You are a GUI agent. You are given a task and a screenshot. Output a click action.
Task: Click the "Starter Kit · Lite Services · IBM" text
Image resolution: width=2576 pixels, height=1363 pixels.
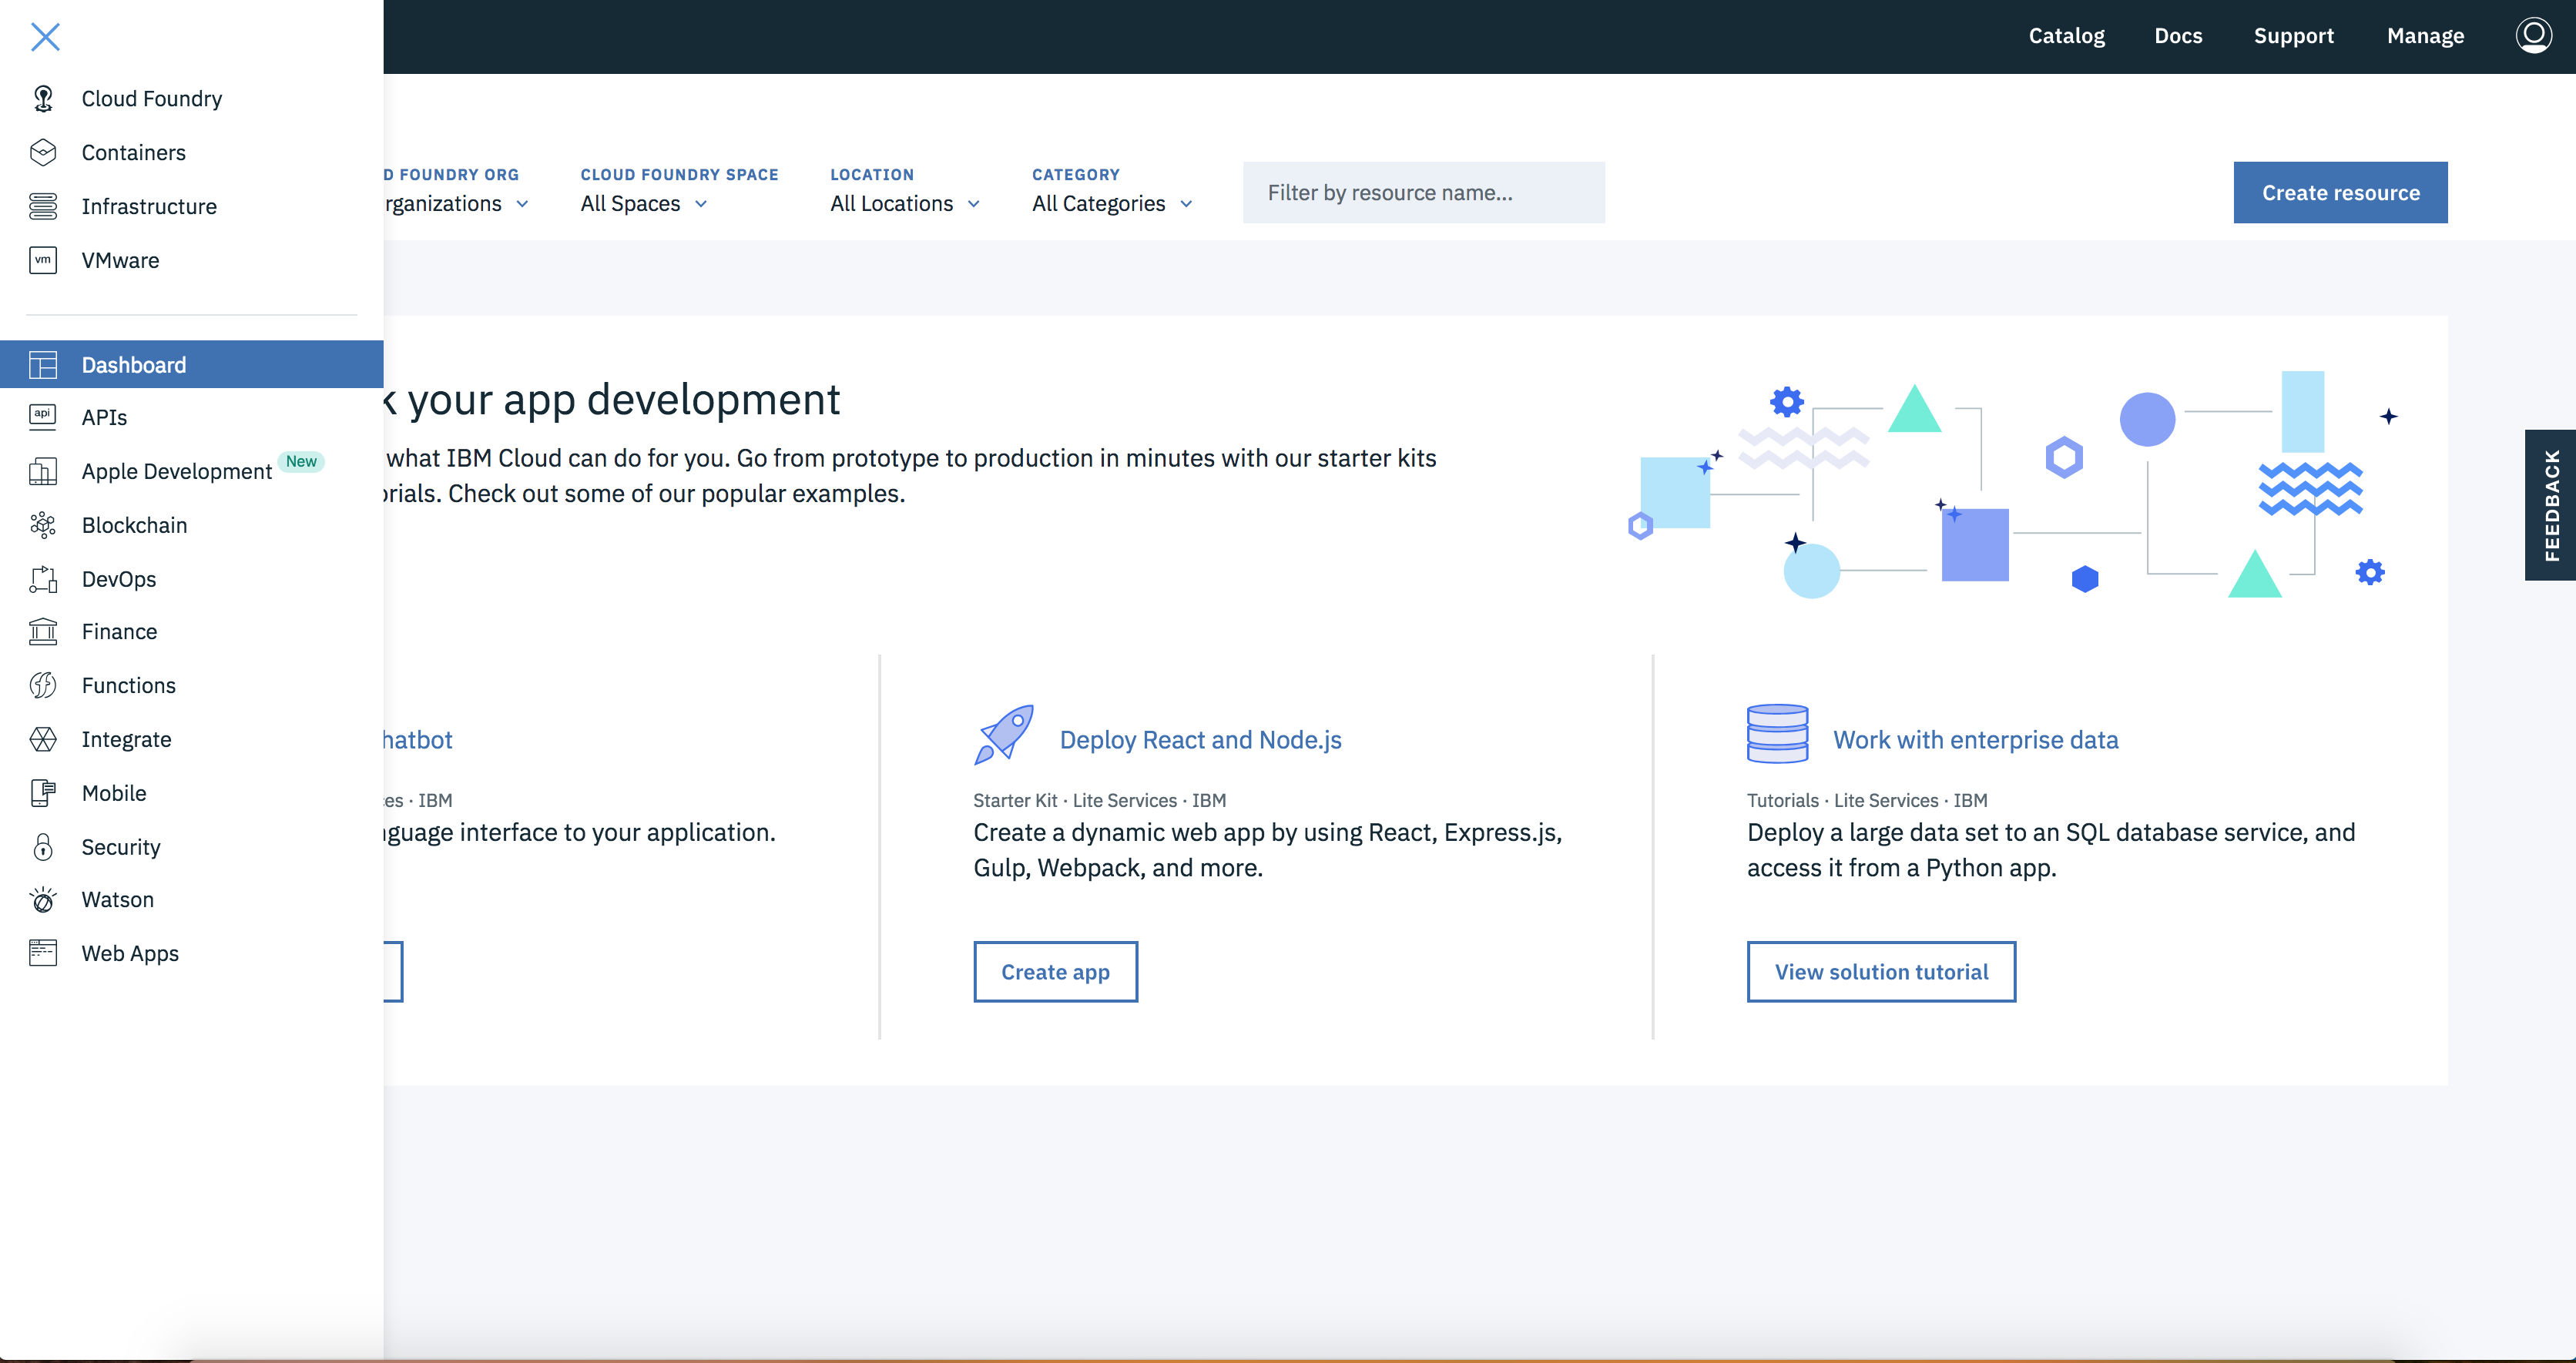[1099, 800]
